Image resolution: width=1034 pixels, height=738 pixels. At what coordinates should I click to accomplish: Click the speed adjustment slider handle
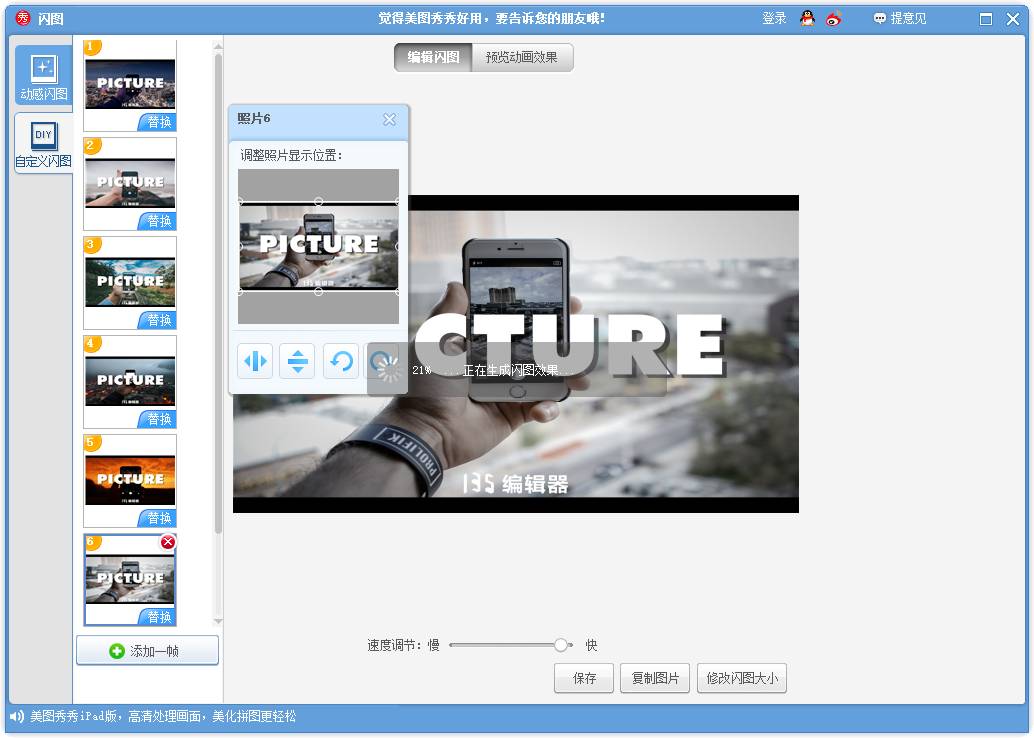pyautogui.click(x=561, y=645)
